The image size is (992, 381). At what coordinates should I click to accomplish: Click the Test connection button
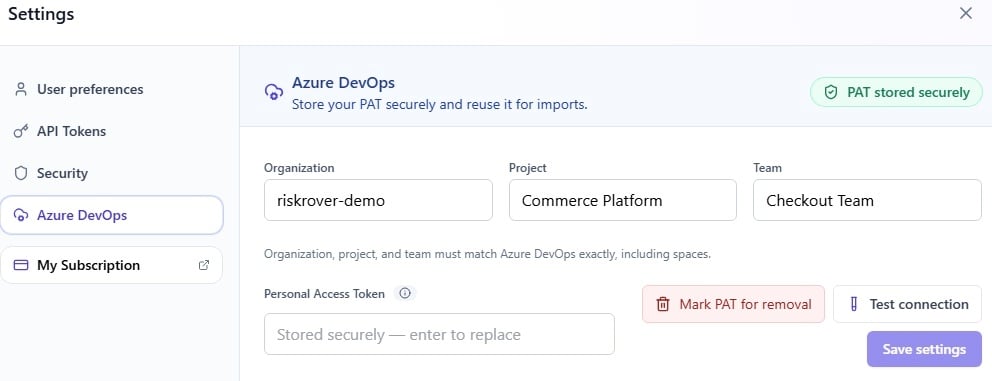(907, 304)
